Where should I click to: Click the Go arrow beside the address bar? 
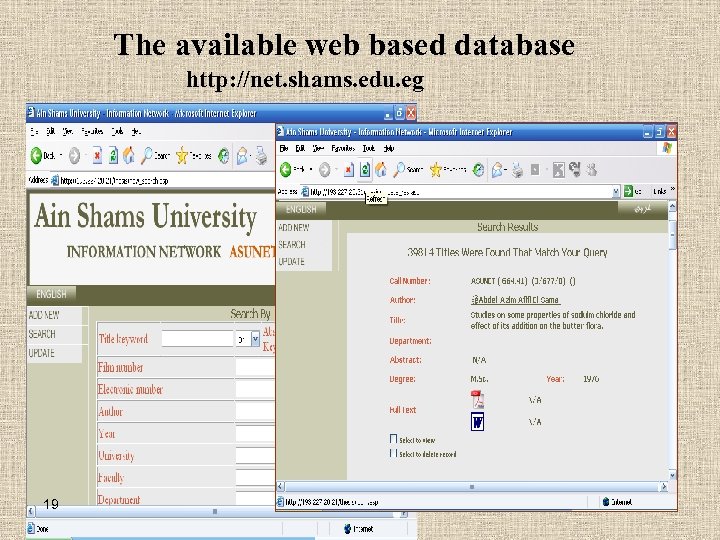tap(628, 191)
